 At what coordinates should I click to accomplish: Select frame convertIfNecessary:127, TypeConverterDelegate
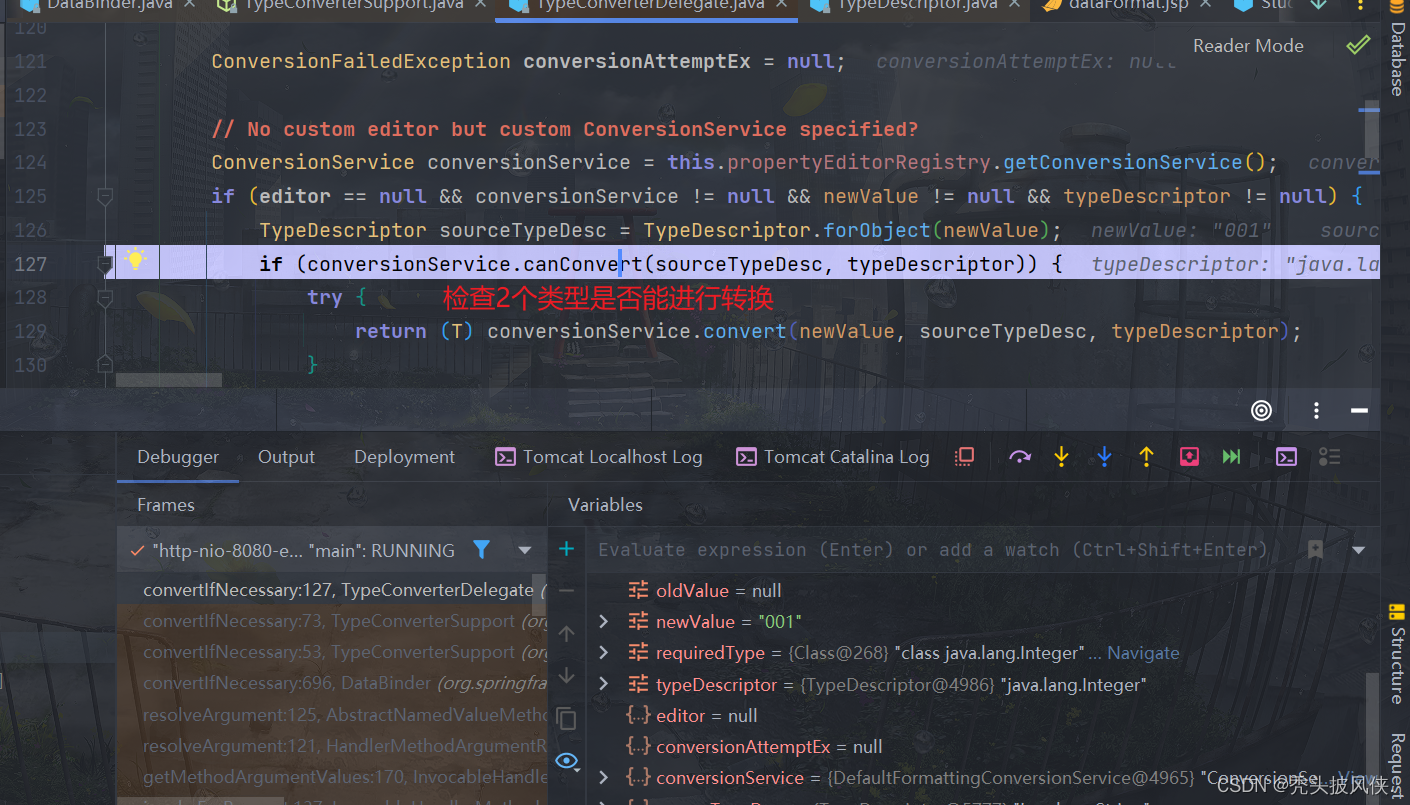332,590
